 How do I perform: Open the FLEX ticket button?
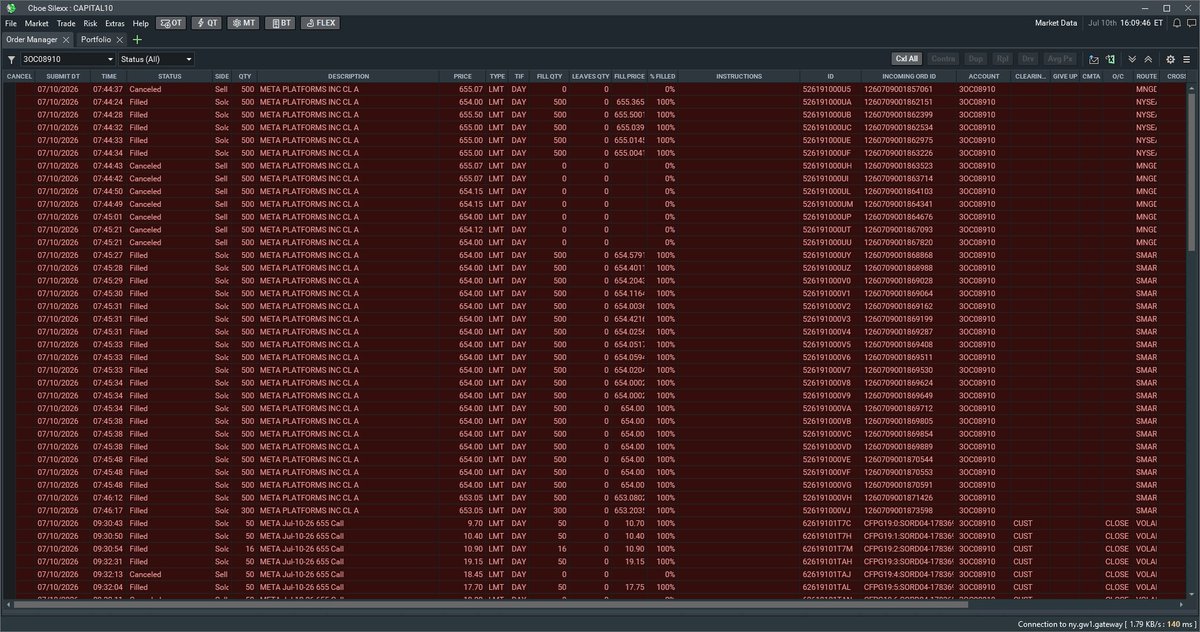320,22
